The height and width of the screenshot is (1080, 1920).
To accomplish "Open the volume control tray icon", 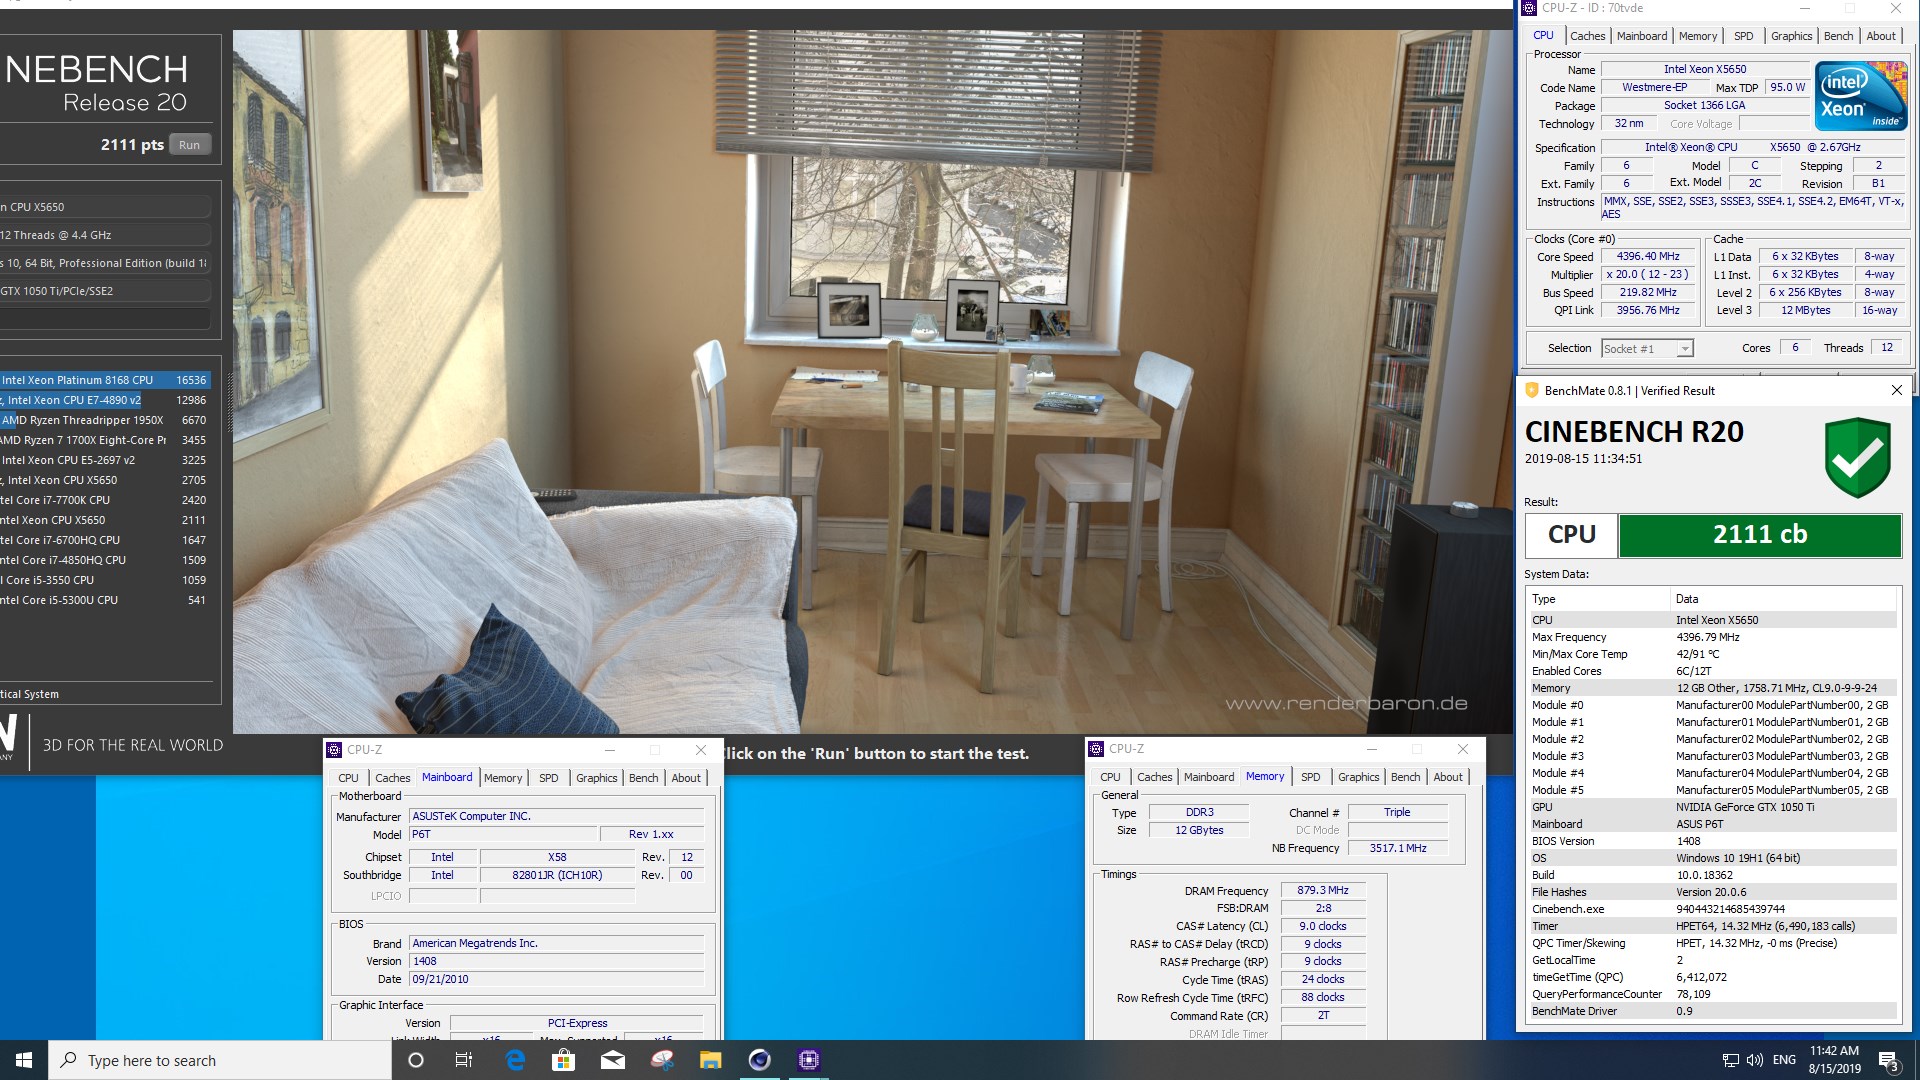I will click(1755, 1060).
